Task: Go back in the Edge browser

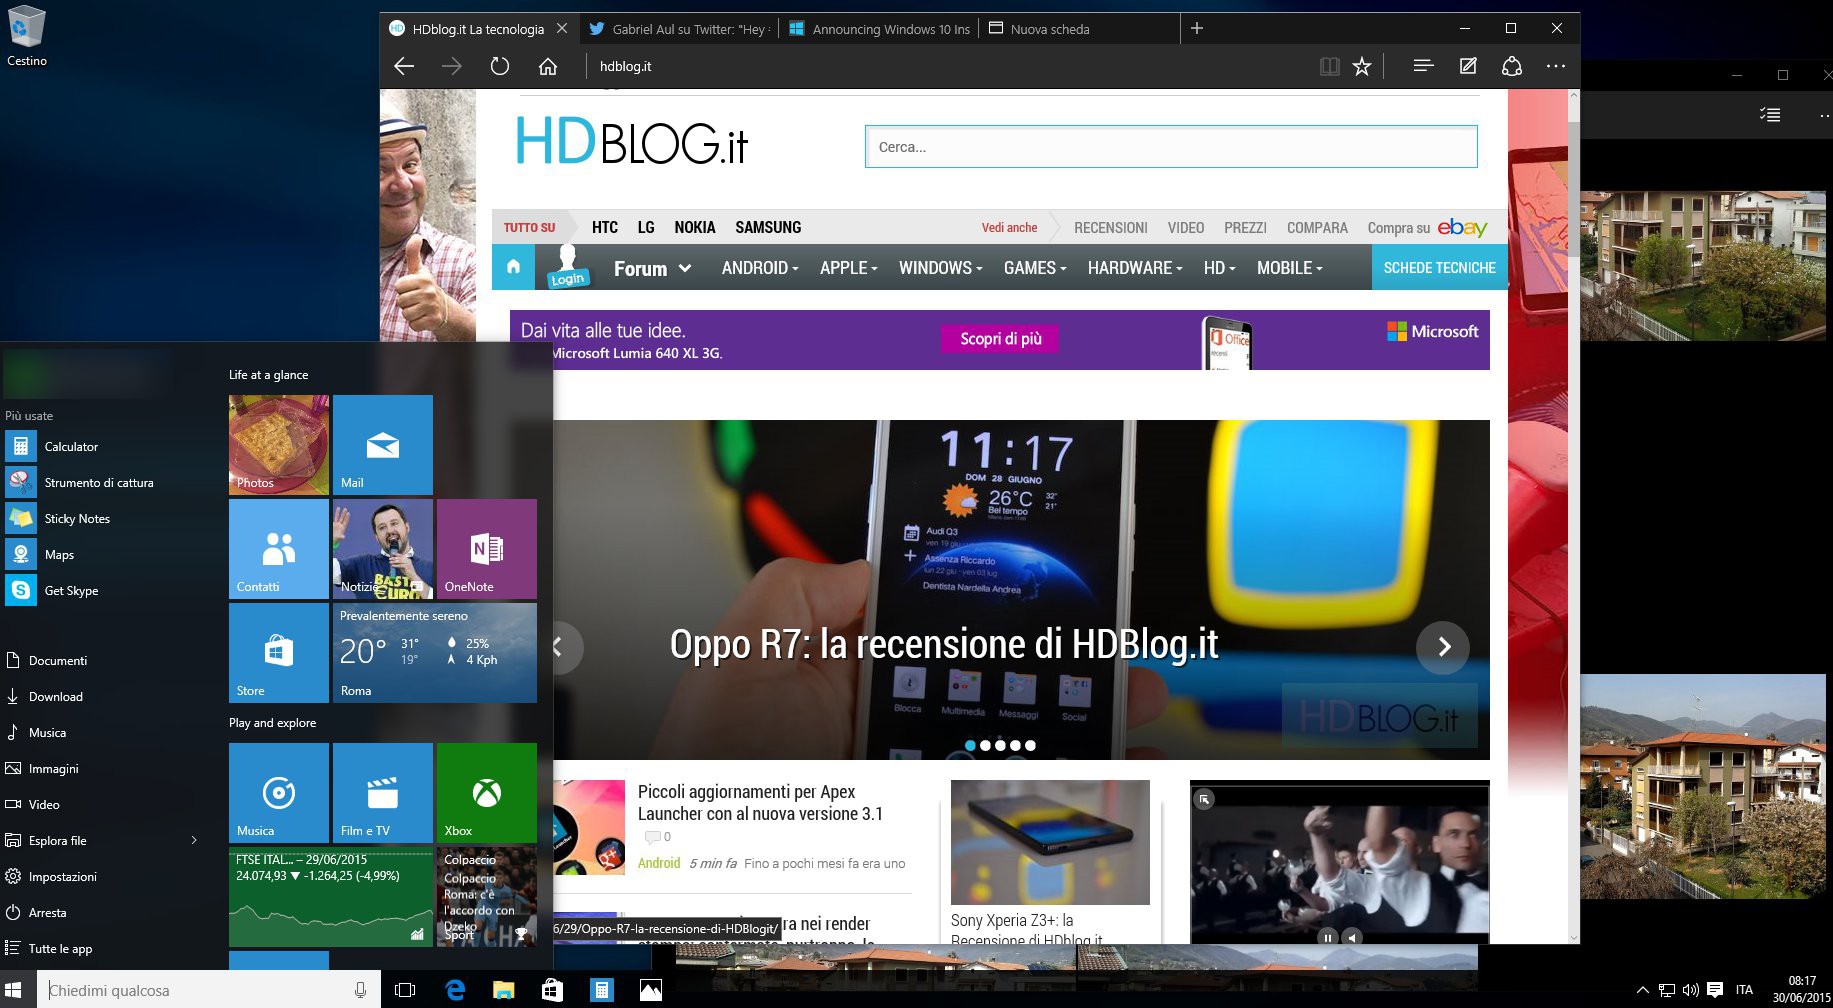Action: click(x=404, y=66)
